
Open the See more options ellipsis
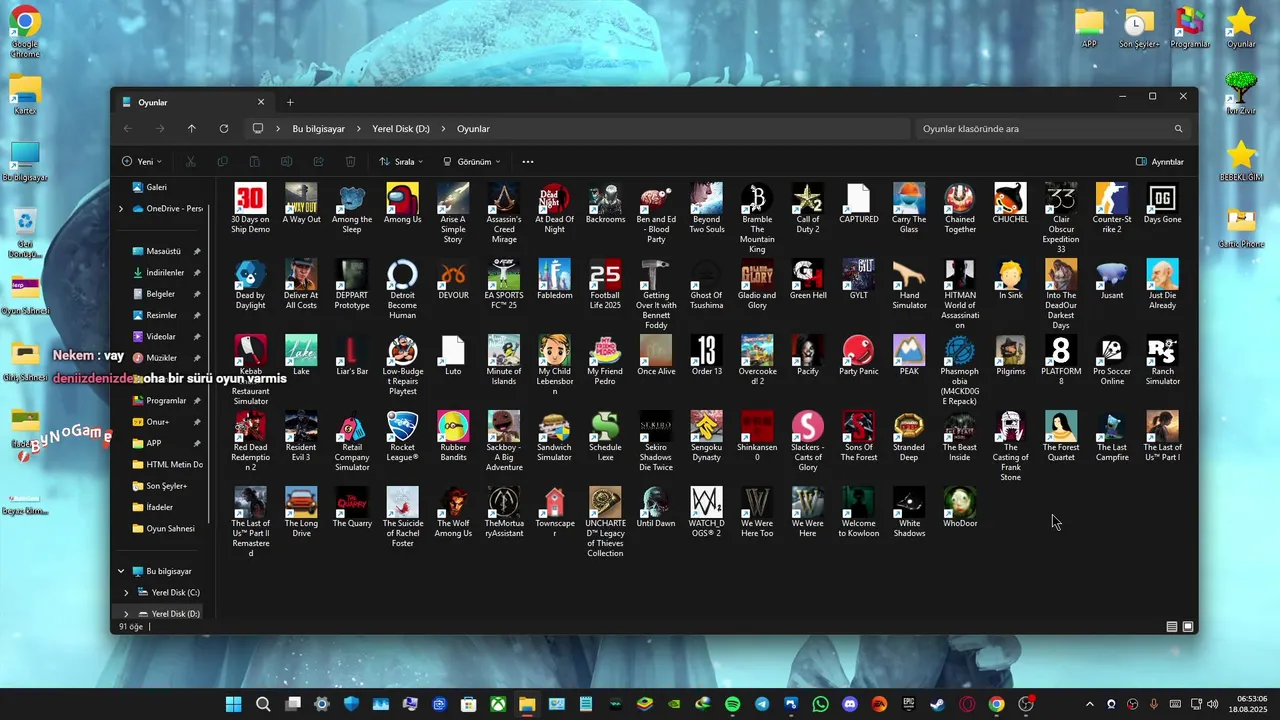pos(528,162)
